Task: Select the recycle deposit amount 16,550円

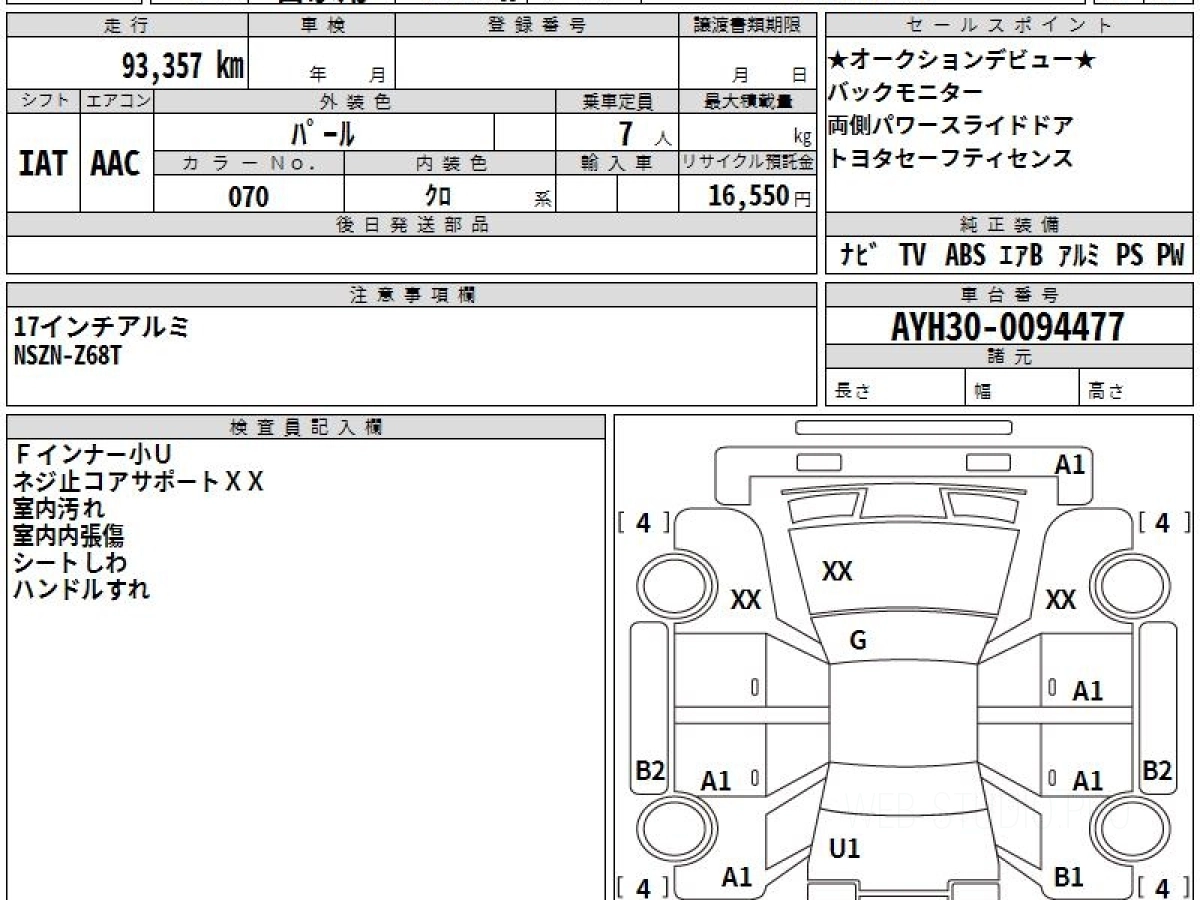Action: click(759, 196)
